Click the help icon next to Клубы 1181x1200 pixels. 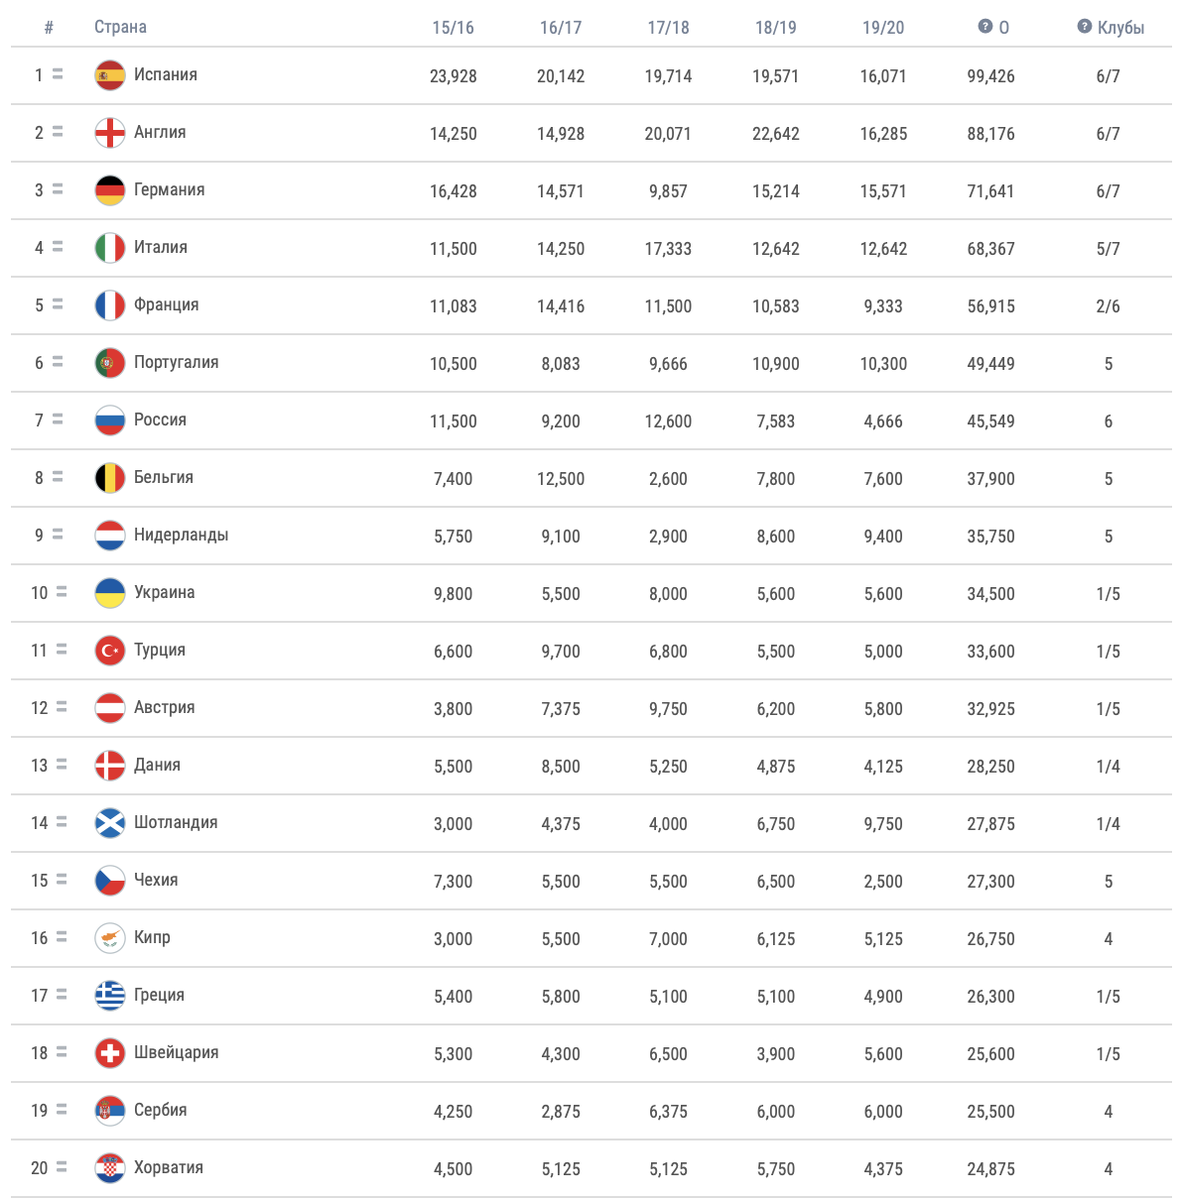pyautogui.click(x=1084, y=27)
